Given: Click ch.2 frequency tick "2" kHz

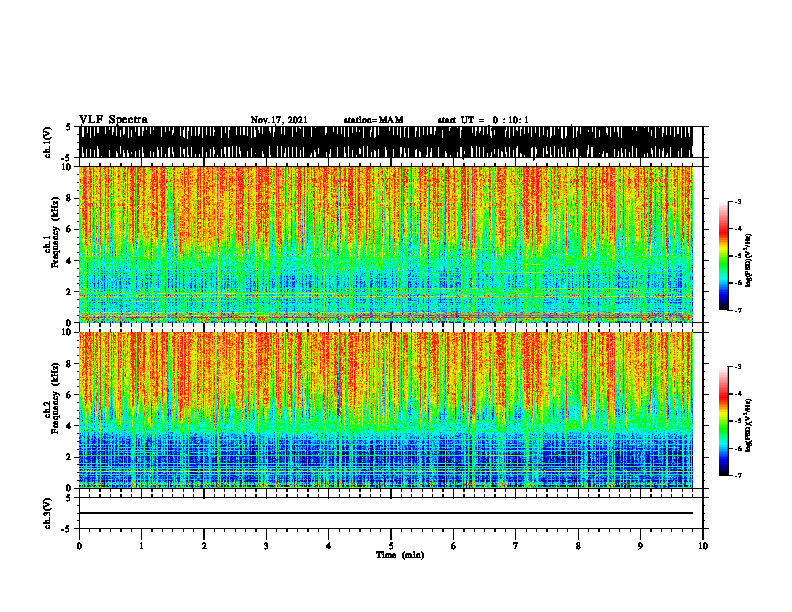Looking at the screenshot, I should [x=70, y=457].
